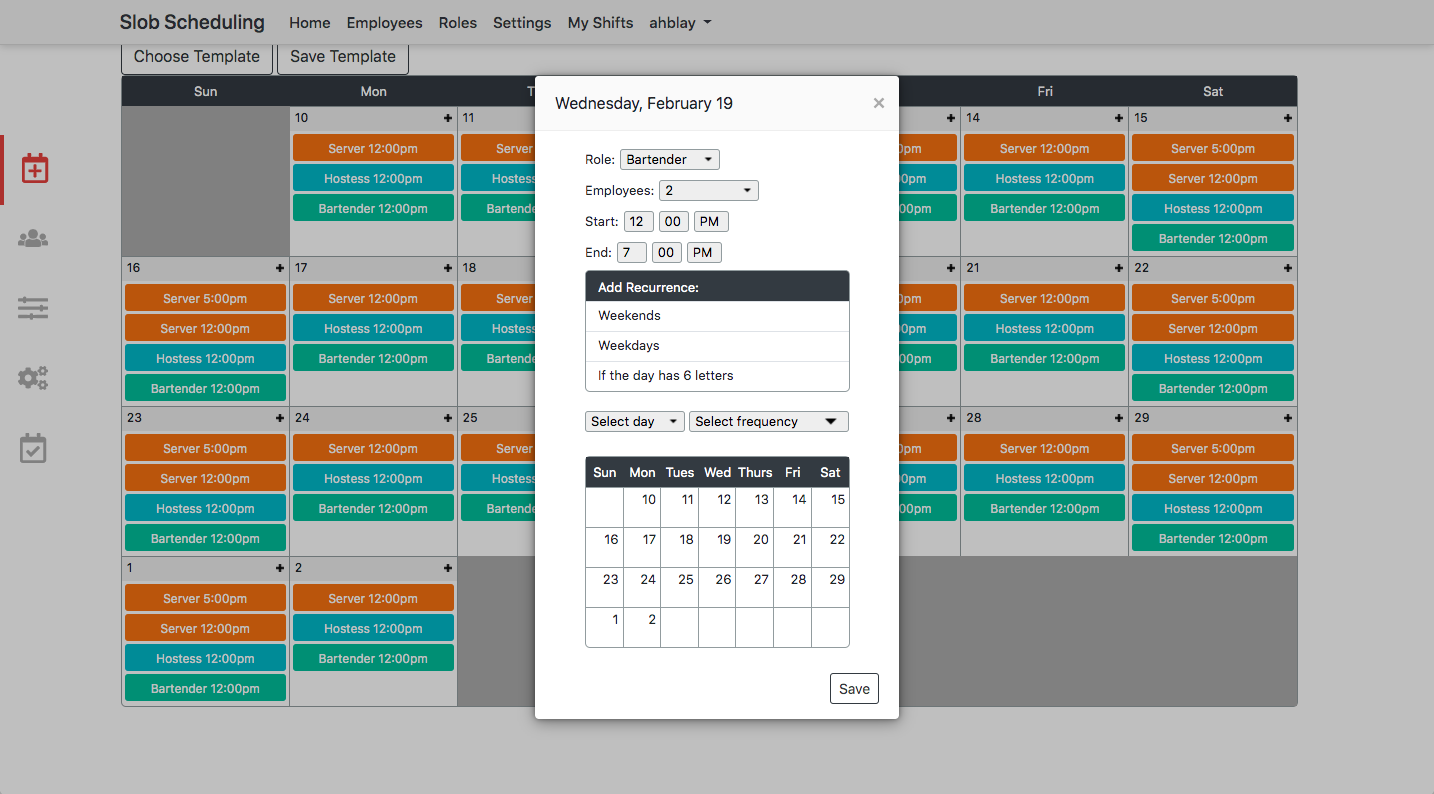Open the Employees count dropdown

pos(709,191)
